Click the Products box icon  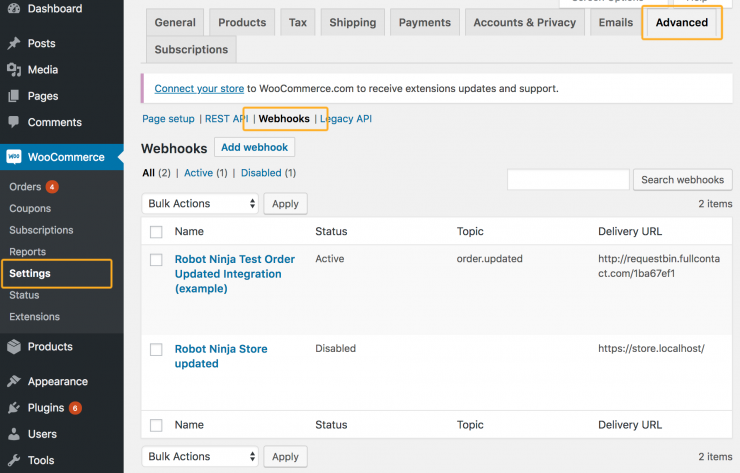click(x=14, y=346)
